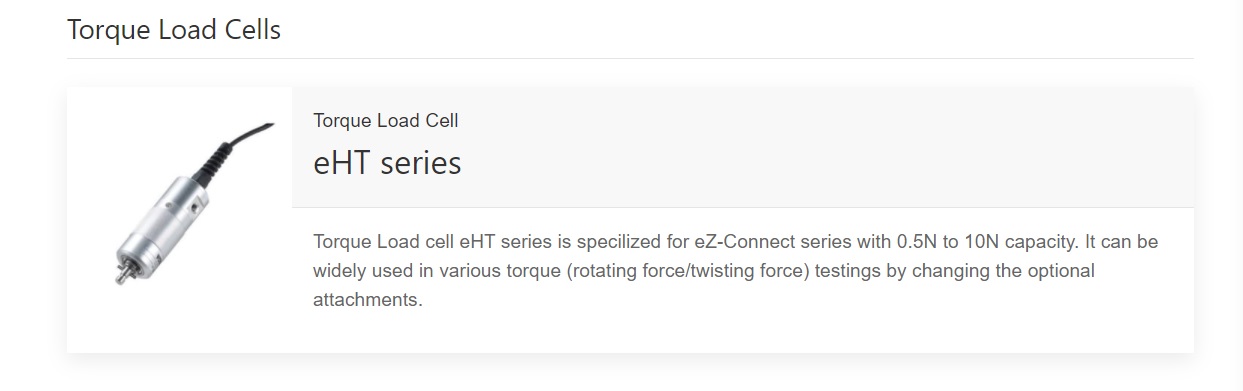Image resolution: width=1243 pixels, height=391 pixels.
Task: Click the Torque Load Cell category label
Action: 386,120
